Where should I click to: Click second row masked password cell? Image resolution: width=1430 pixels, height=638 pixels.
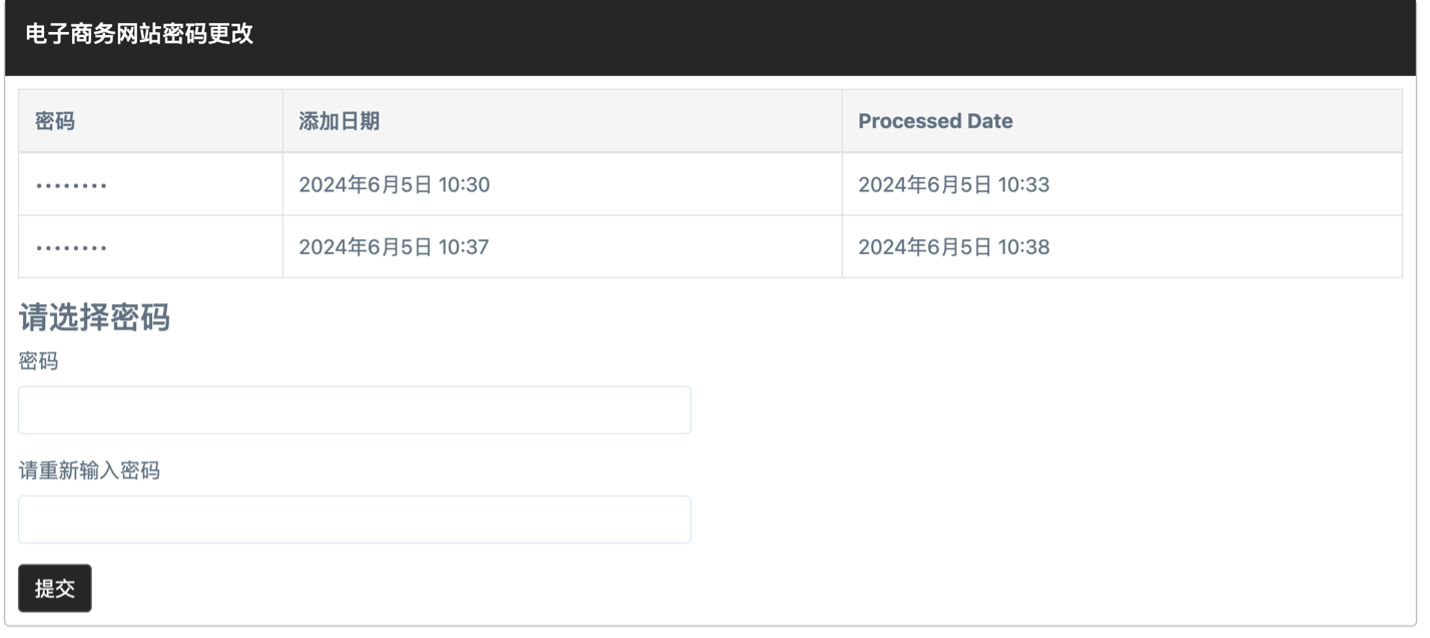(x=150, y=246)
